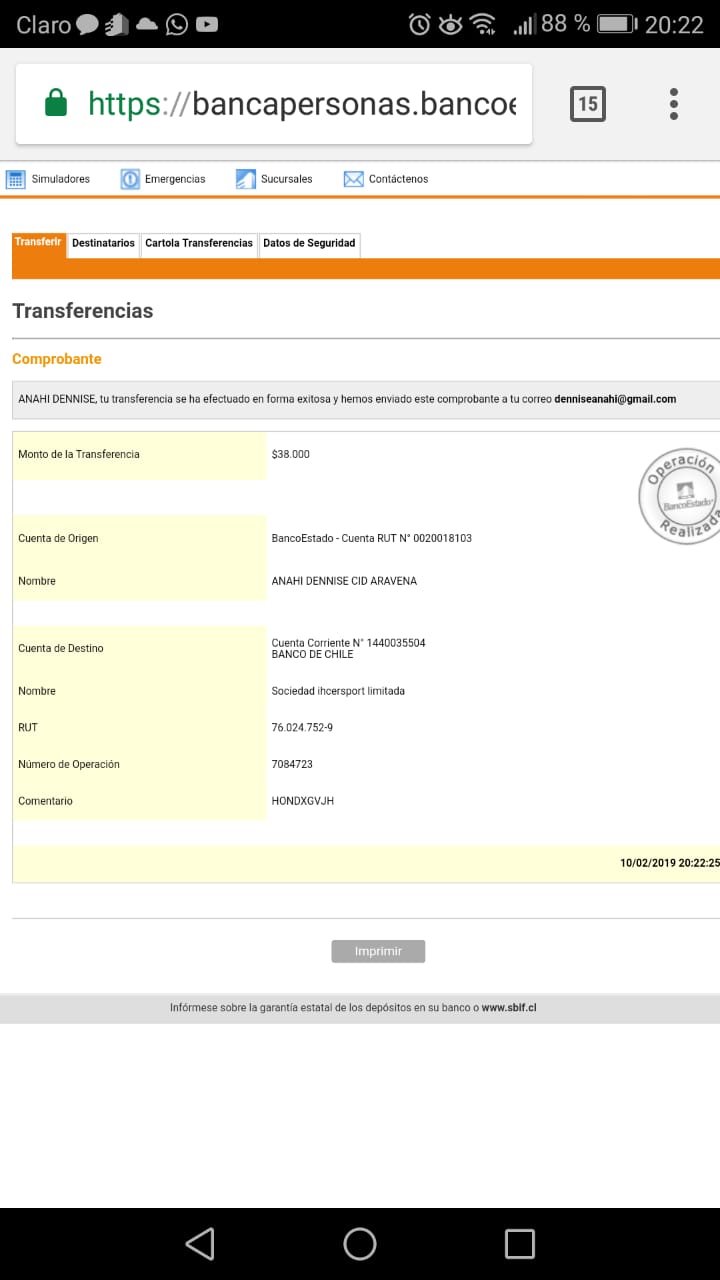Click the Monto de la Transferencia label

(79, 454)
